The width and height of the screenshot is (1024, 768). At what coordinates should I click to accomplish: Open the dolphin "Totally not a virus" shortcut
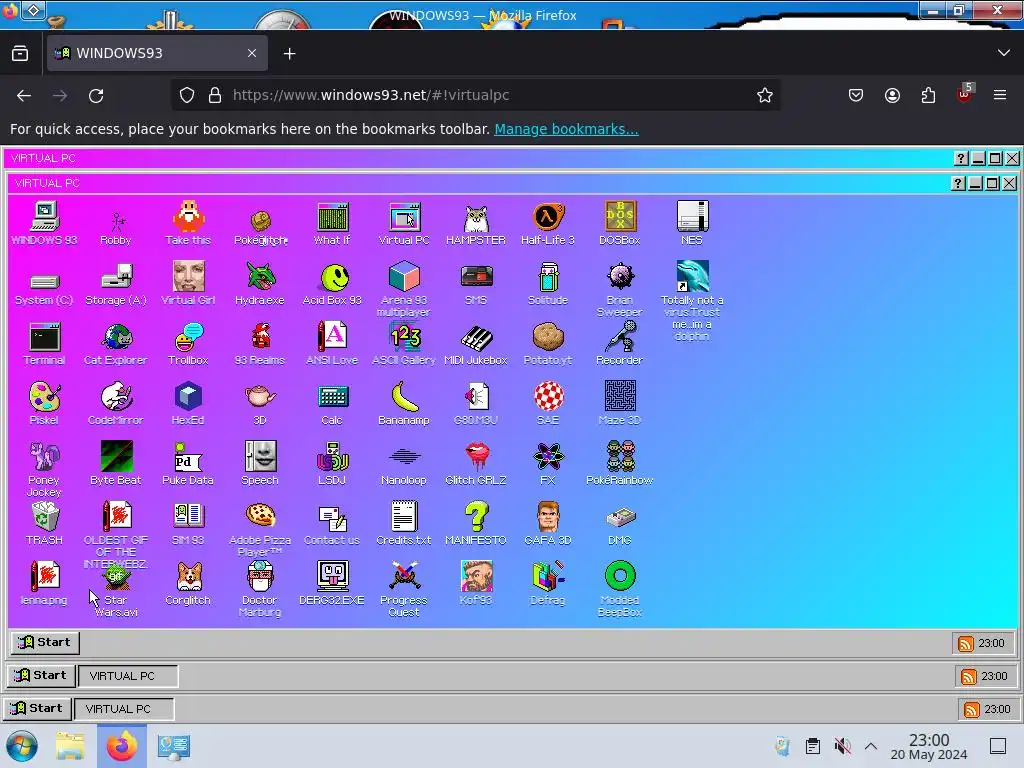(692, 301)
